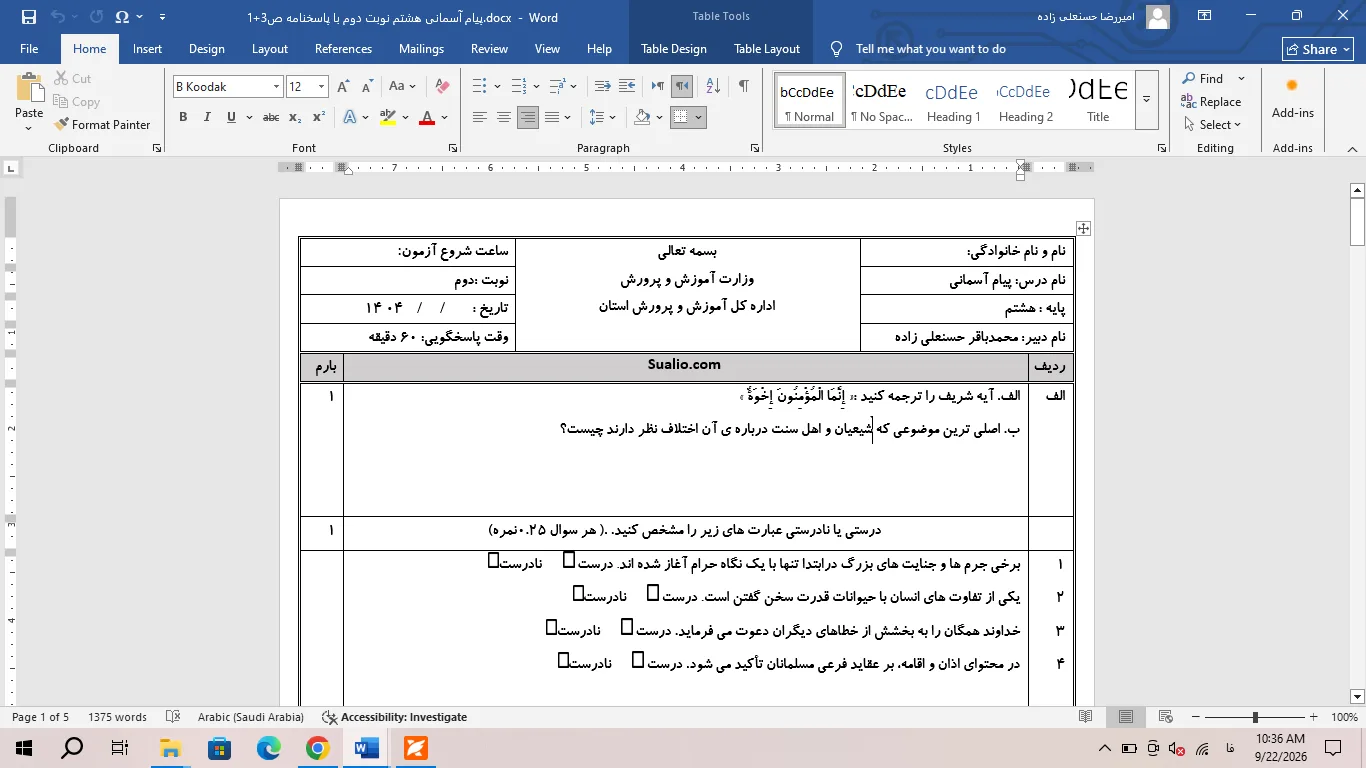1366x768 pixels.
Task: Apply yellow text highlight color
Action: click(388, 117)
